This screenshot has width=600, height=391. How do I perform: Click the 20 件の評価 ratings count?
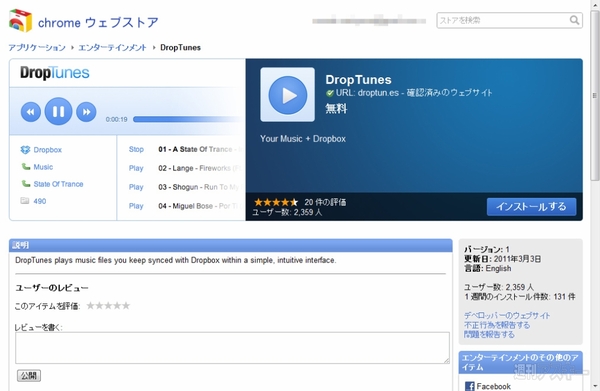coord(325,202)
